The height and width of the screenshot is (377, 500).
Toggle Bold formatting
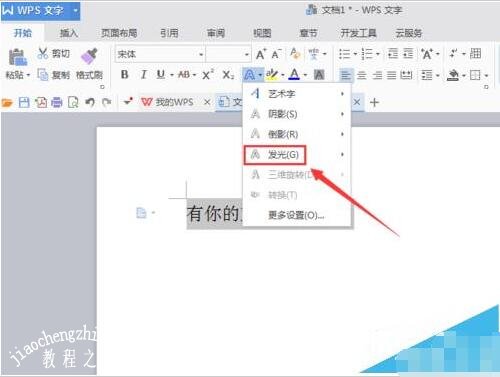[124, 74]
